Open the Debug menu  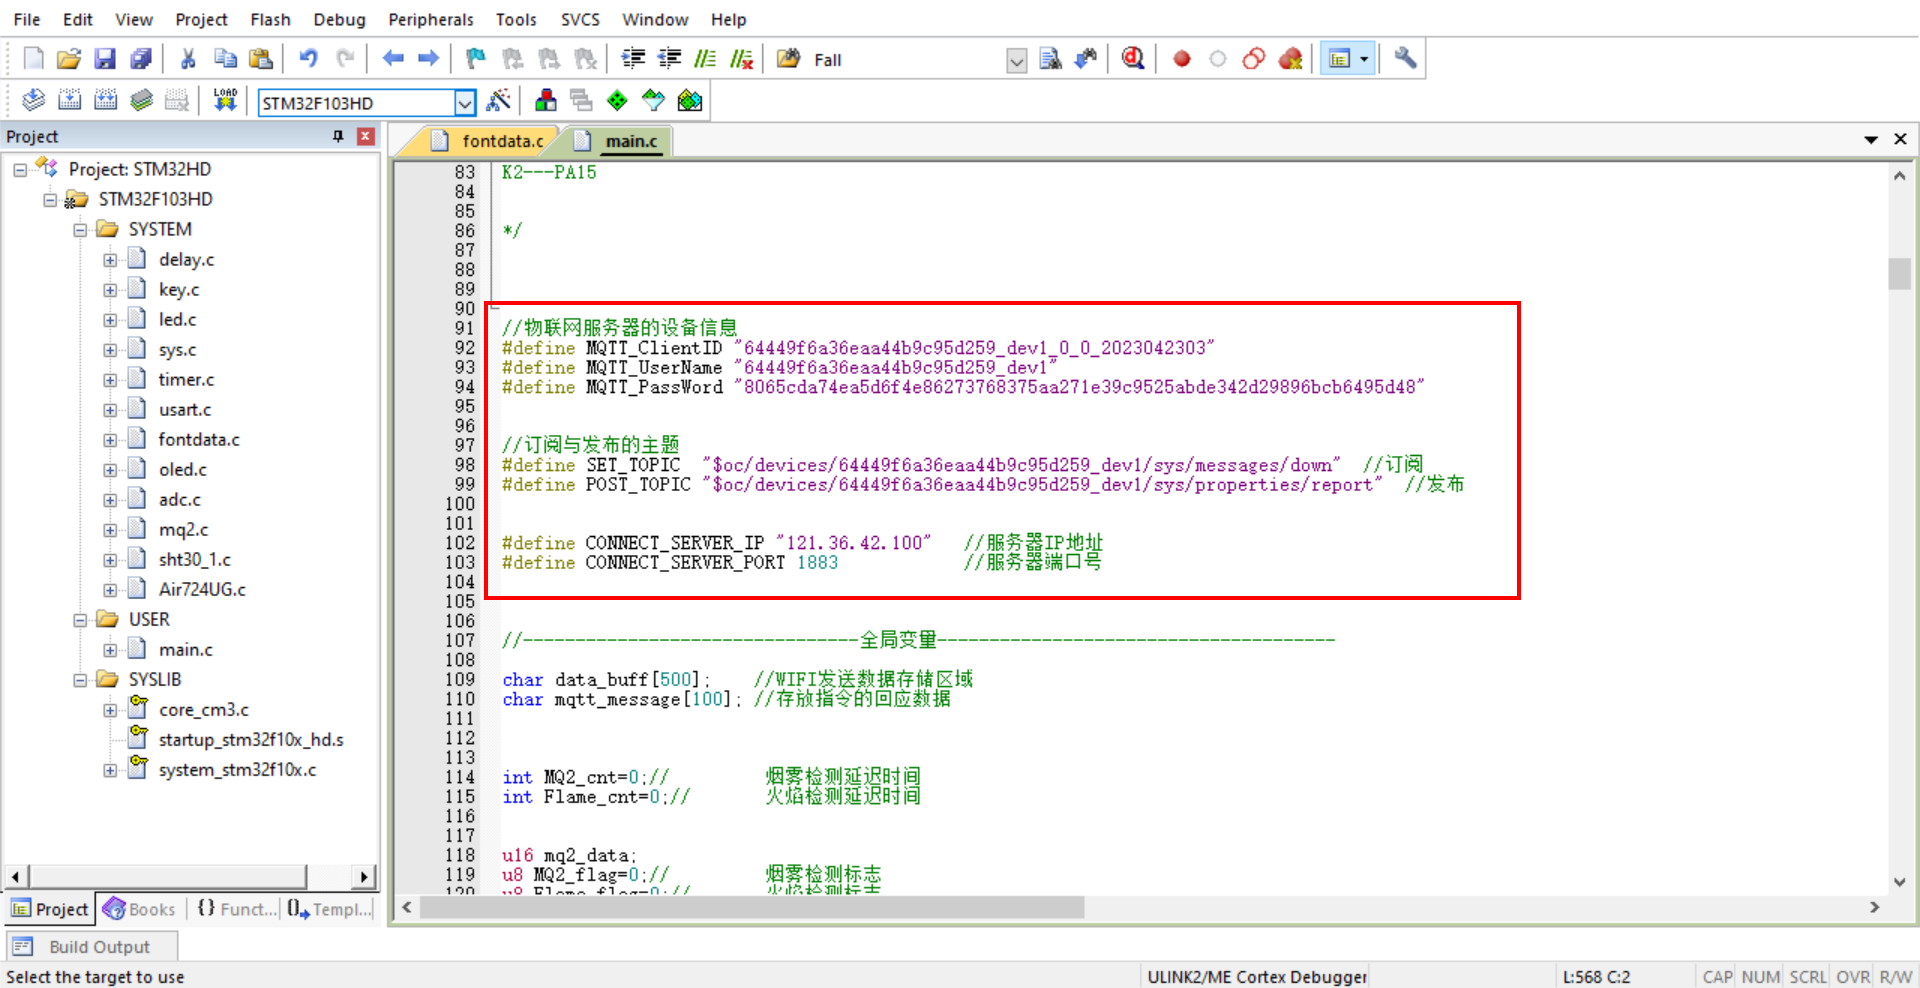pos(339,19)
